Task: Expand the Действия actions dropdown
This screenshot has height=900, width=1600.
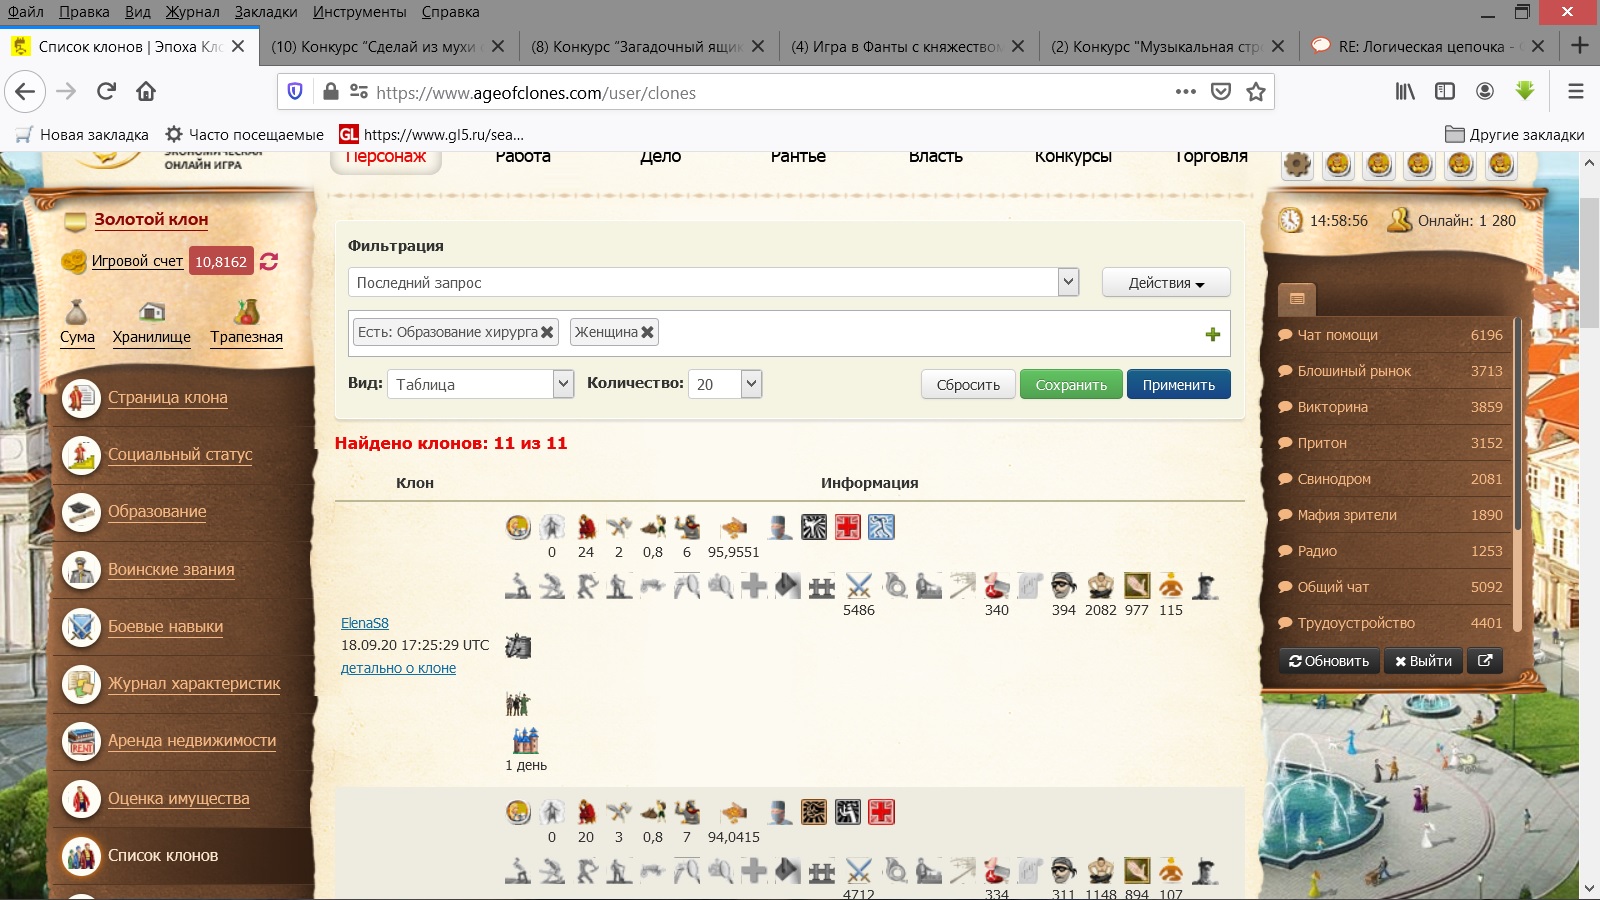Action: tap(1166, 283)
